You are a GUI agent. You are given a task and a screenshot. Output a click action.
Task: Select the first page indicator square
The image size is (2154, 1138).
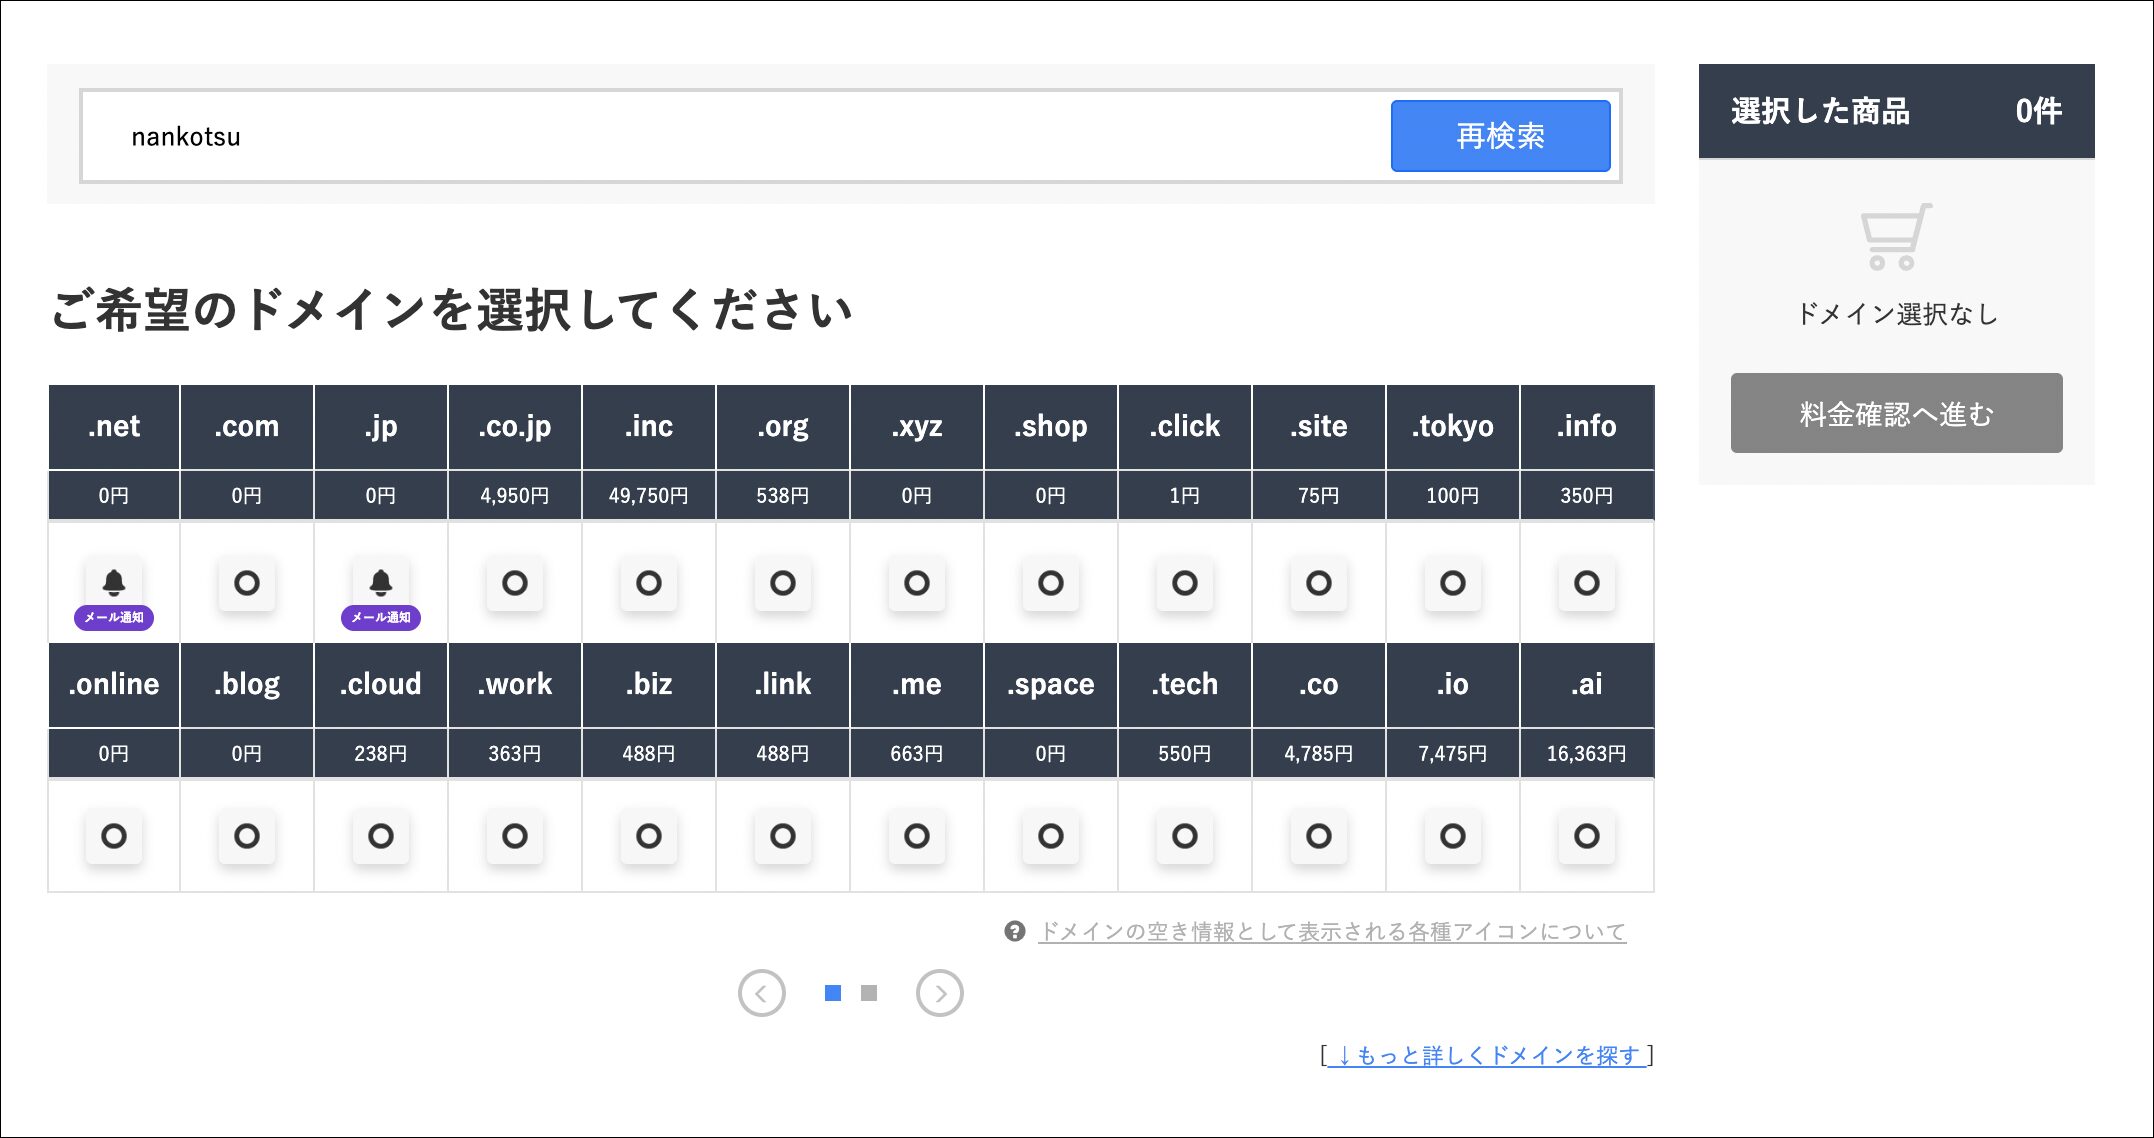pyautogui.click(x=832, y=993)
